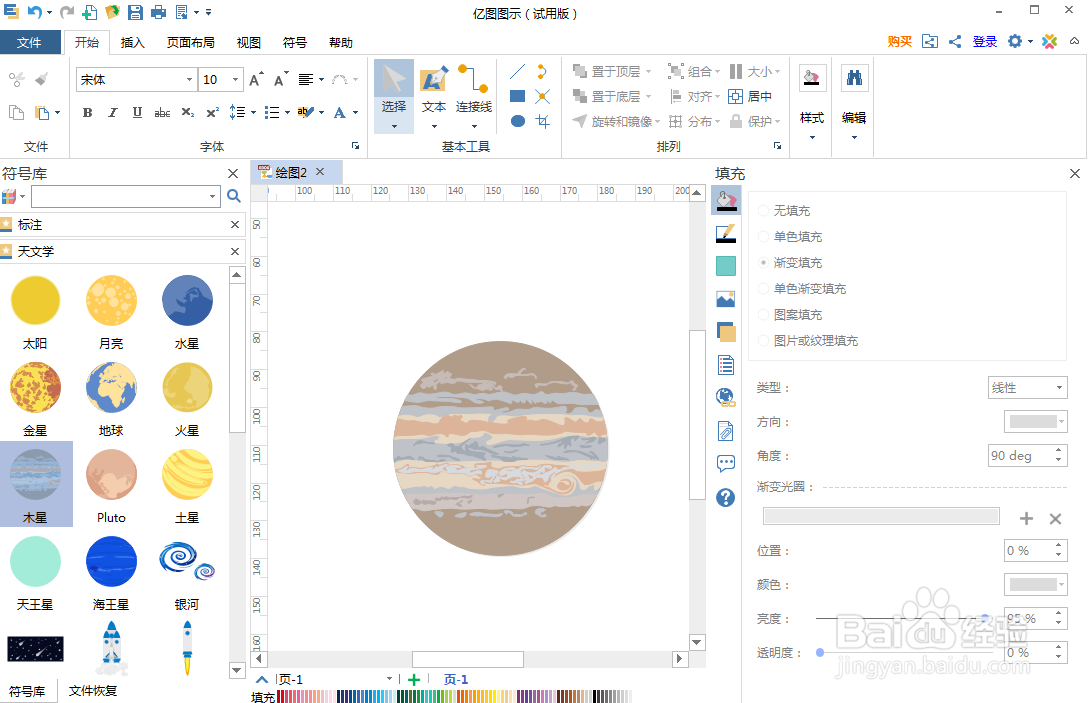Screen dimensions: 1089x703
Task: Click the 登录 login link
Action: click(x=985, y=42)
